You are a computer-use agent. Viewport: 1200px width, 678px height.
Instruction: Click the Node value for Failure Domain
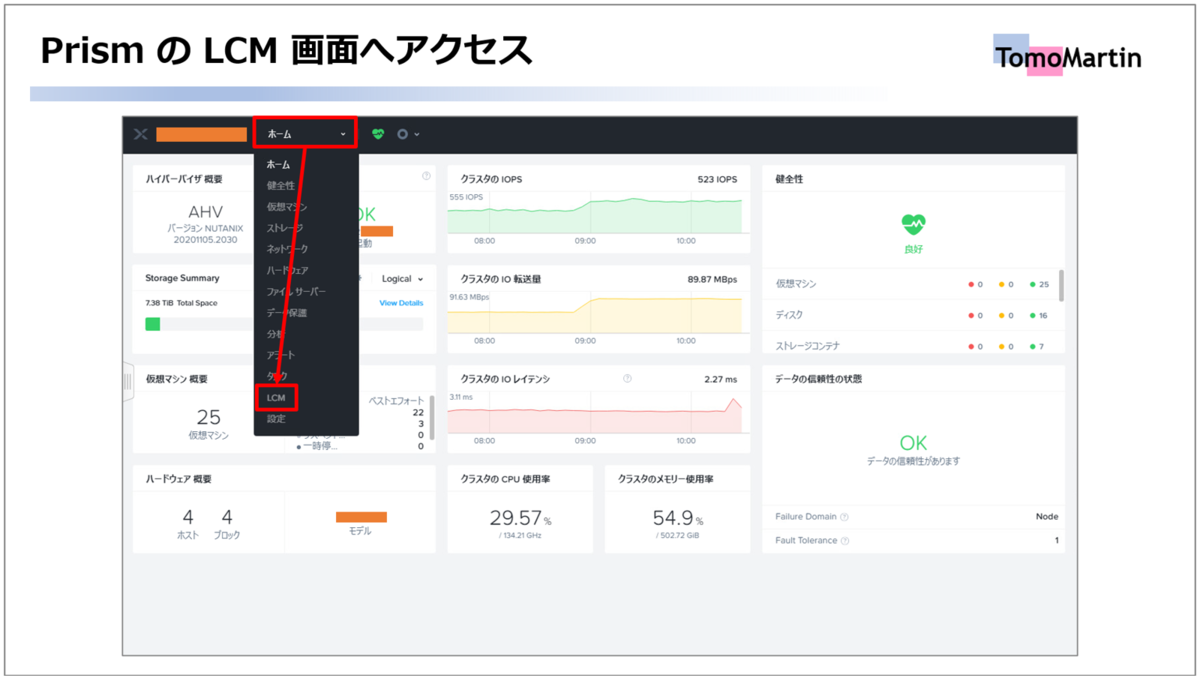tap(1047, 517)
